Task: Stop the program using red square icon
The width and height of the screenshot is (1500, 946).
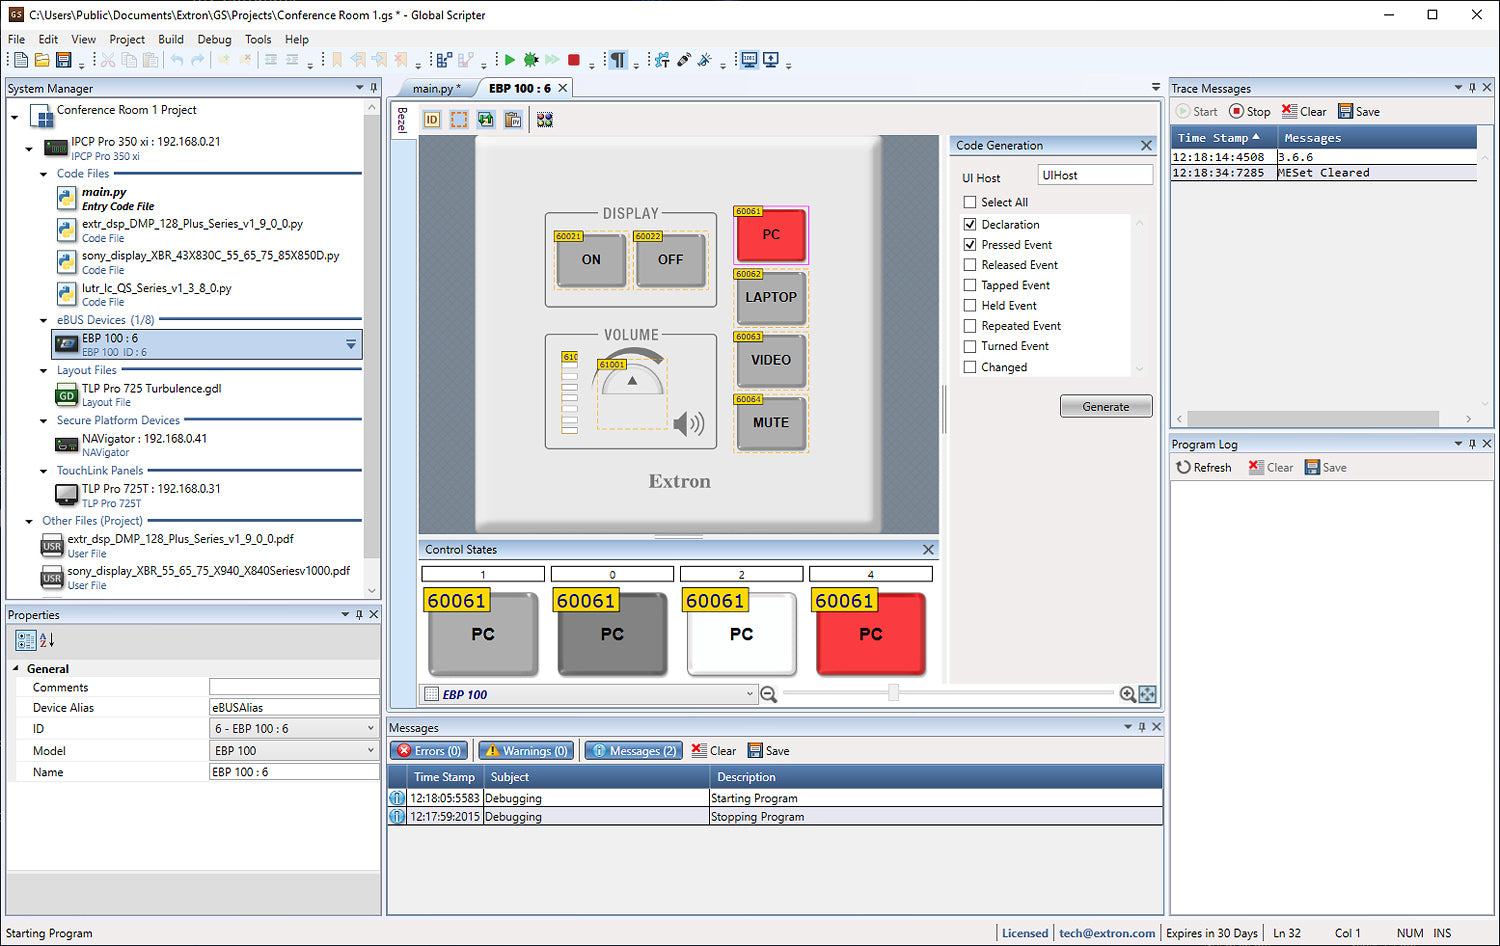Action: pyautogui.click(x=574, y=60)
